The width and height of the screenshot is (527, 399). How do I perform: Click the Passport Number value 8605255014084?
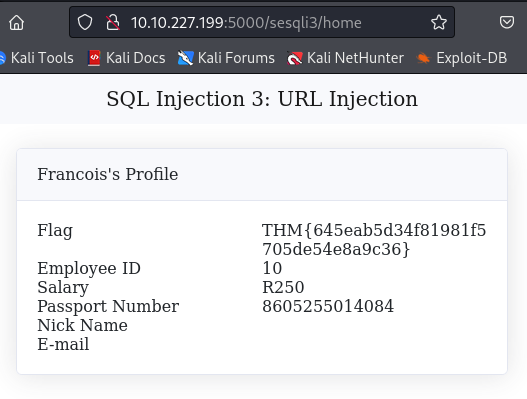click(328, 306)
